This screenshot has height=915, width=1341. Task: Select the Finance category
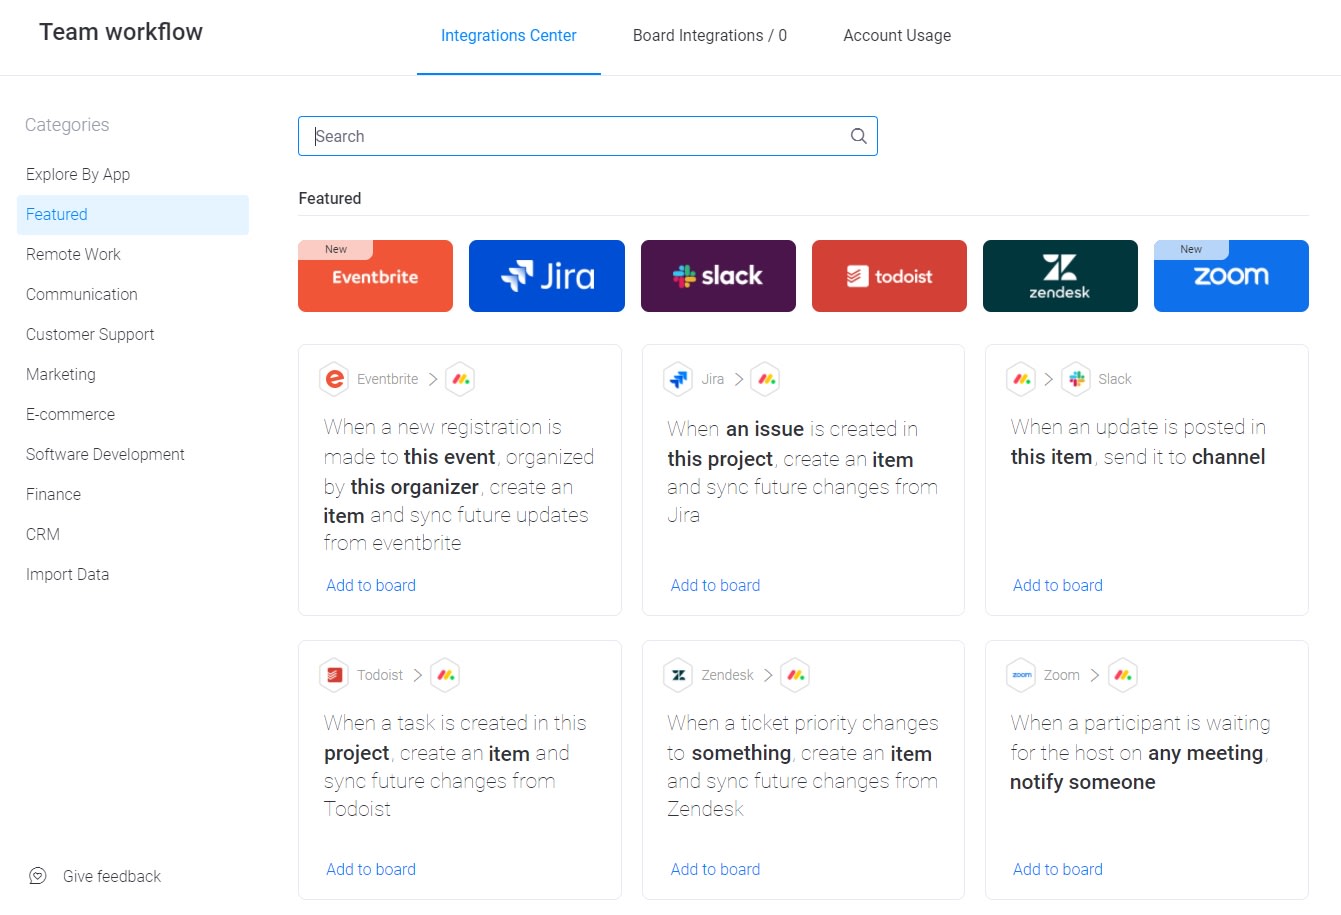point(133,494)
